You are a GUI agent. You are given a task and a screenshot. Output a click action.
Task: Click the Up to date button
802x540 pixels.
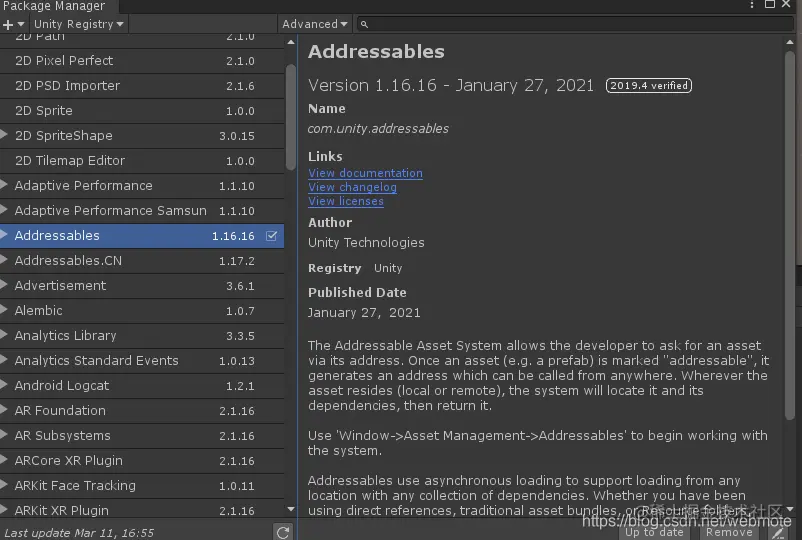pos(654,532)
